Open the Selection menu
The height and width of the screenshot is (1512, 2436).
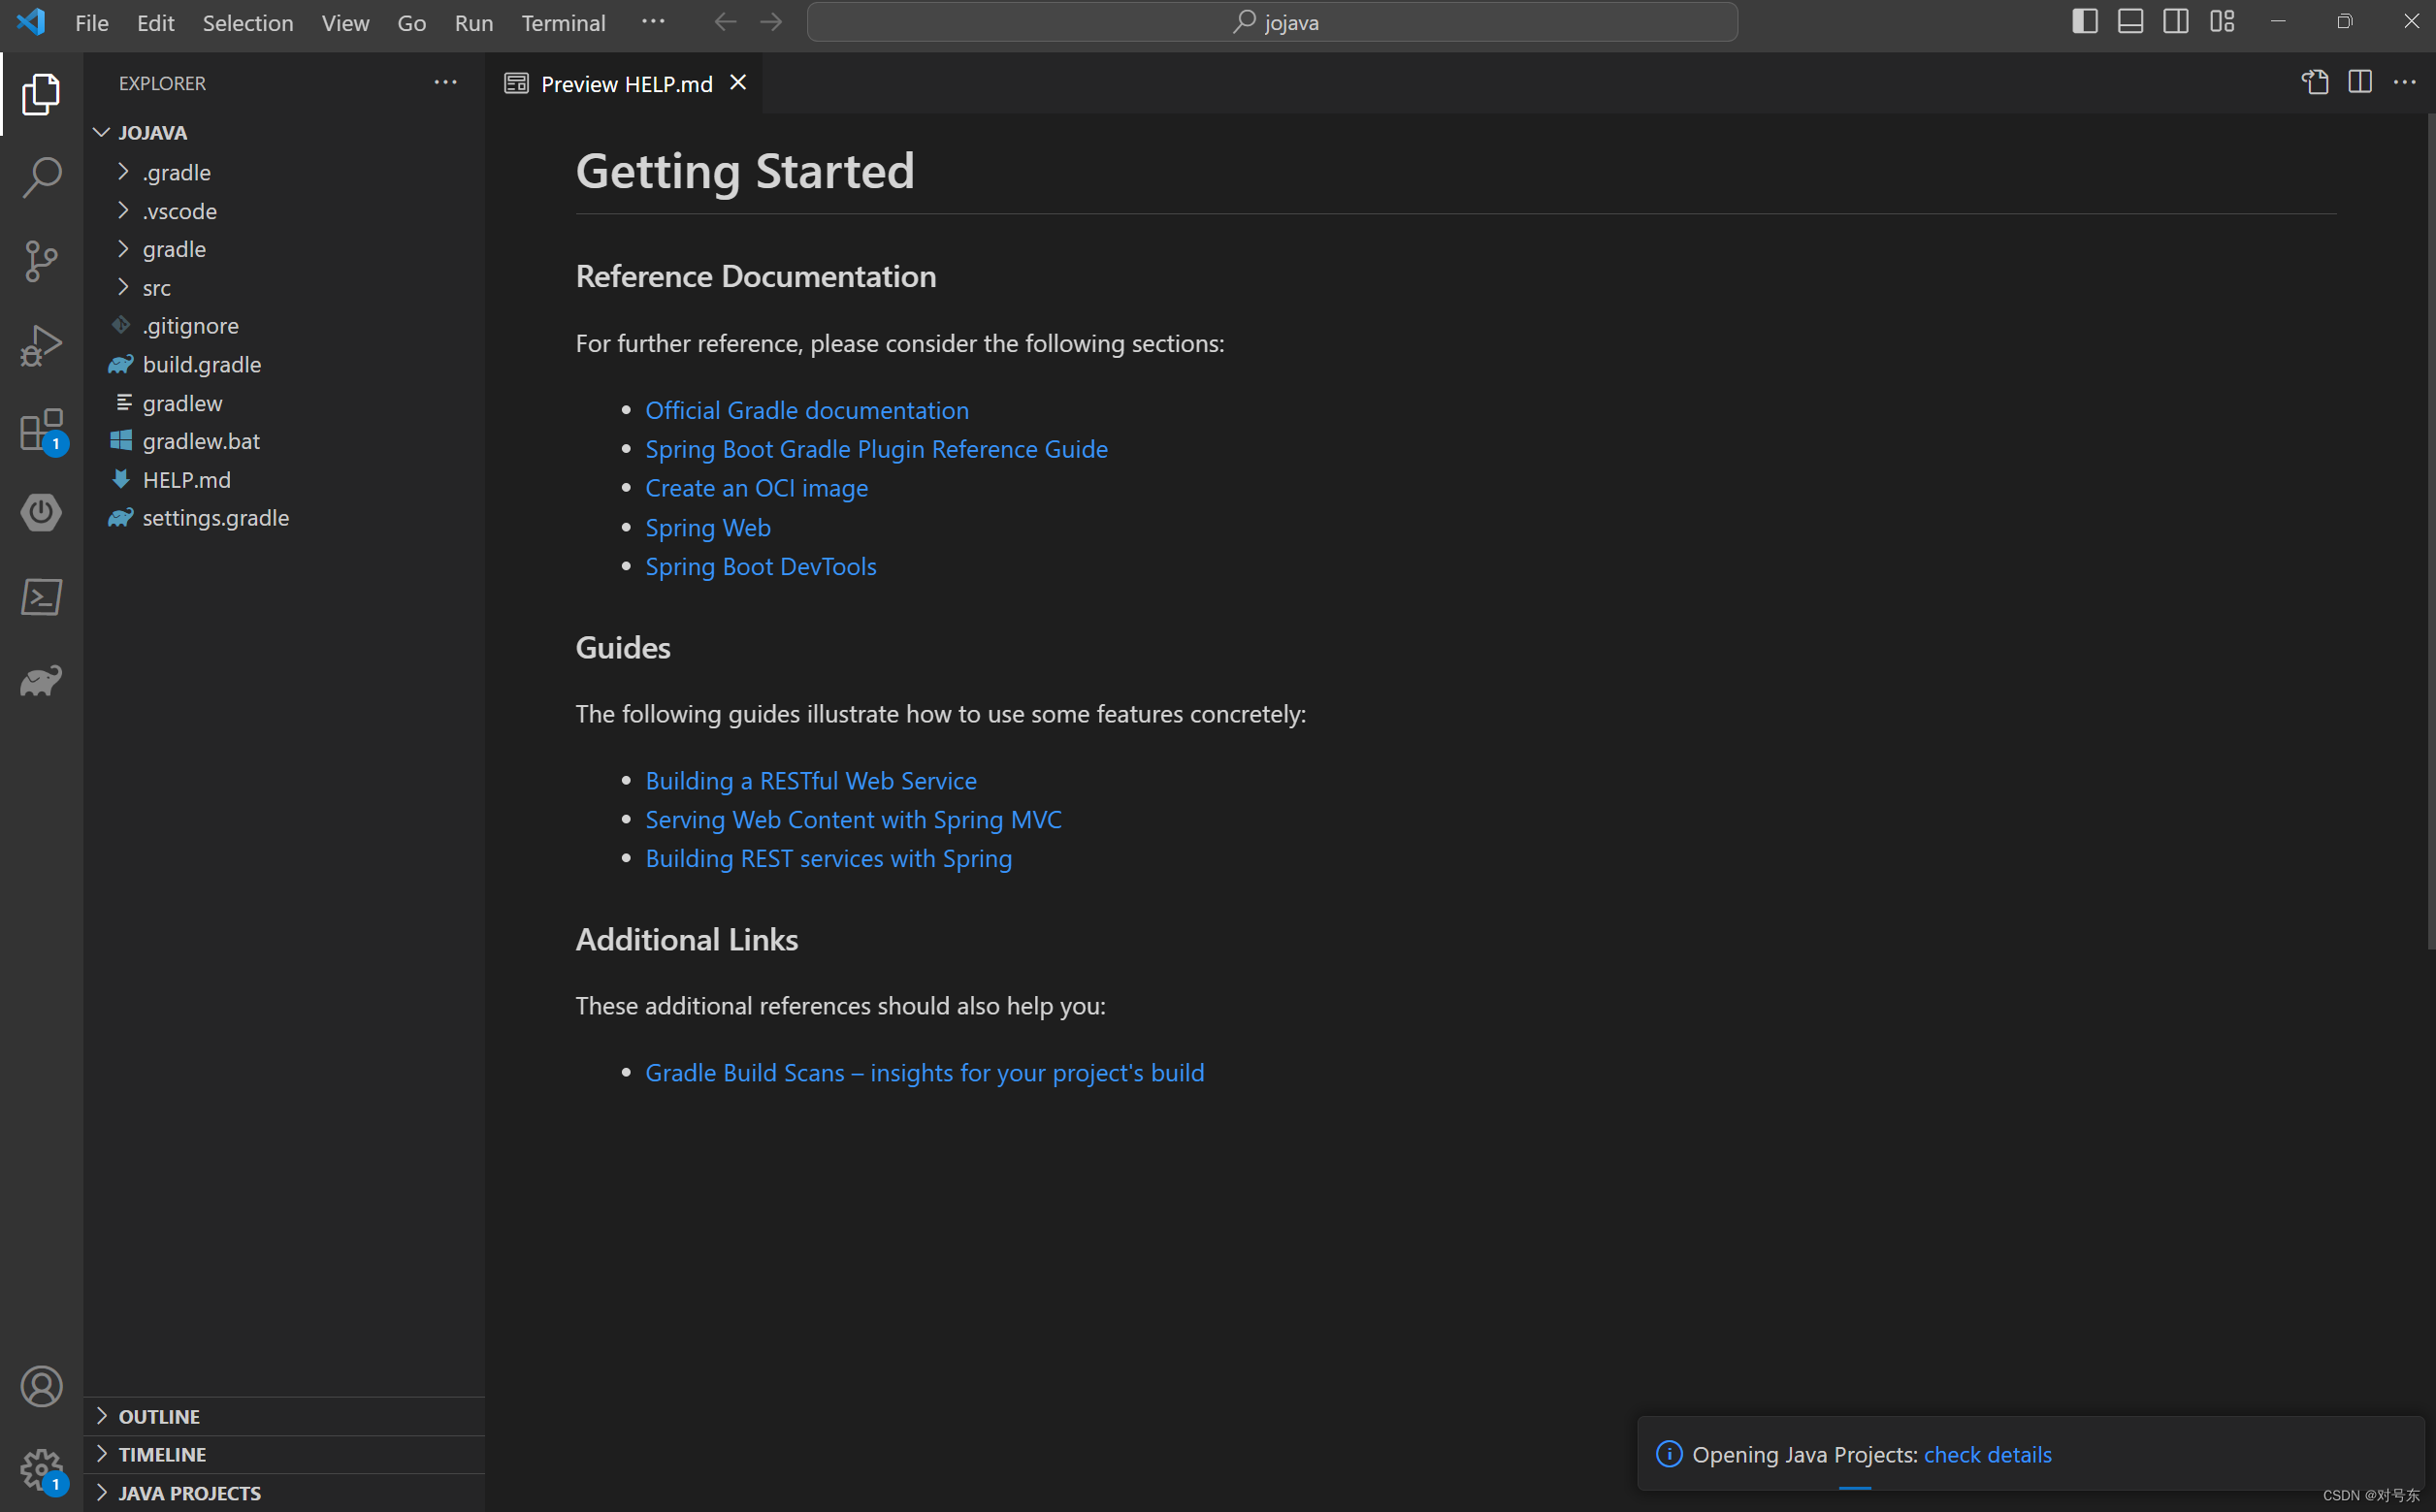248,22
